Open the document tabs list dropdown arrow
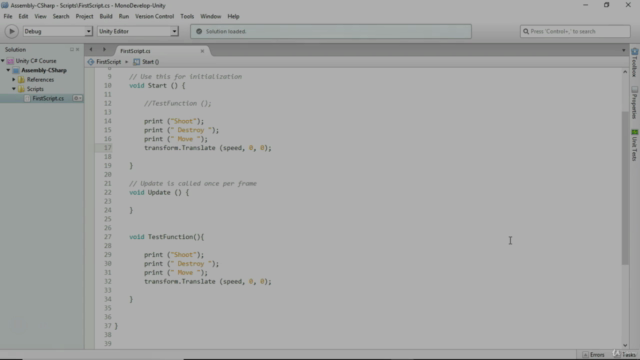Image resolution: width=640 pixels, height=360 pixels. [624, 50]
